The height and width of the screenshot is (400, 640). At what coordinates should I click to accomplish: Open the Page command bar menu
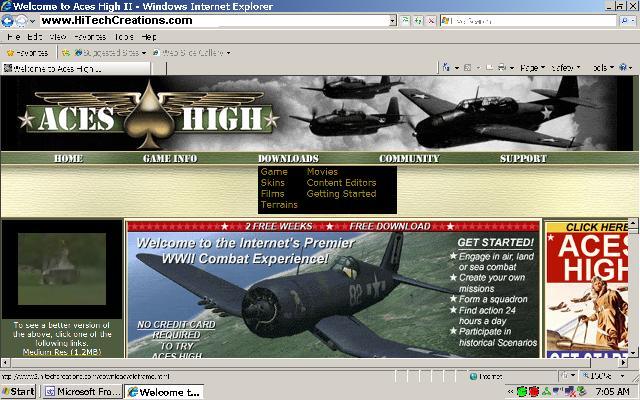click(532, 68)
